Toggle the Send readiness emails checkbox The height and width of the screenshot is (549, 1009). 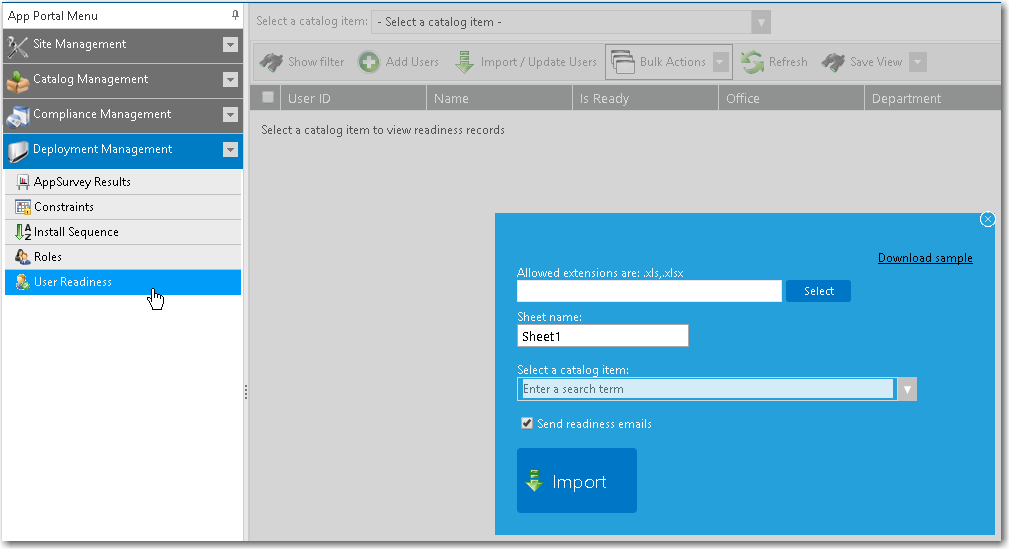[527, 424]
